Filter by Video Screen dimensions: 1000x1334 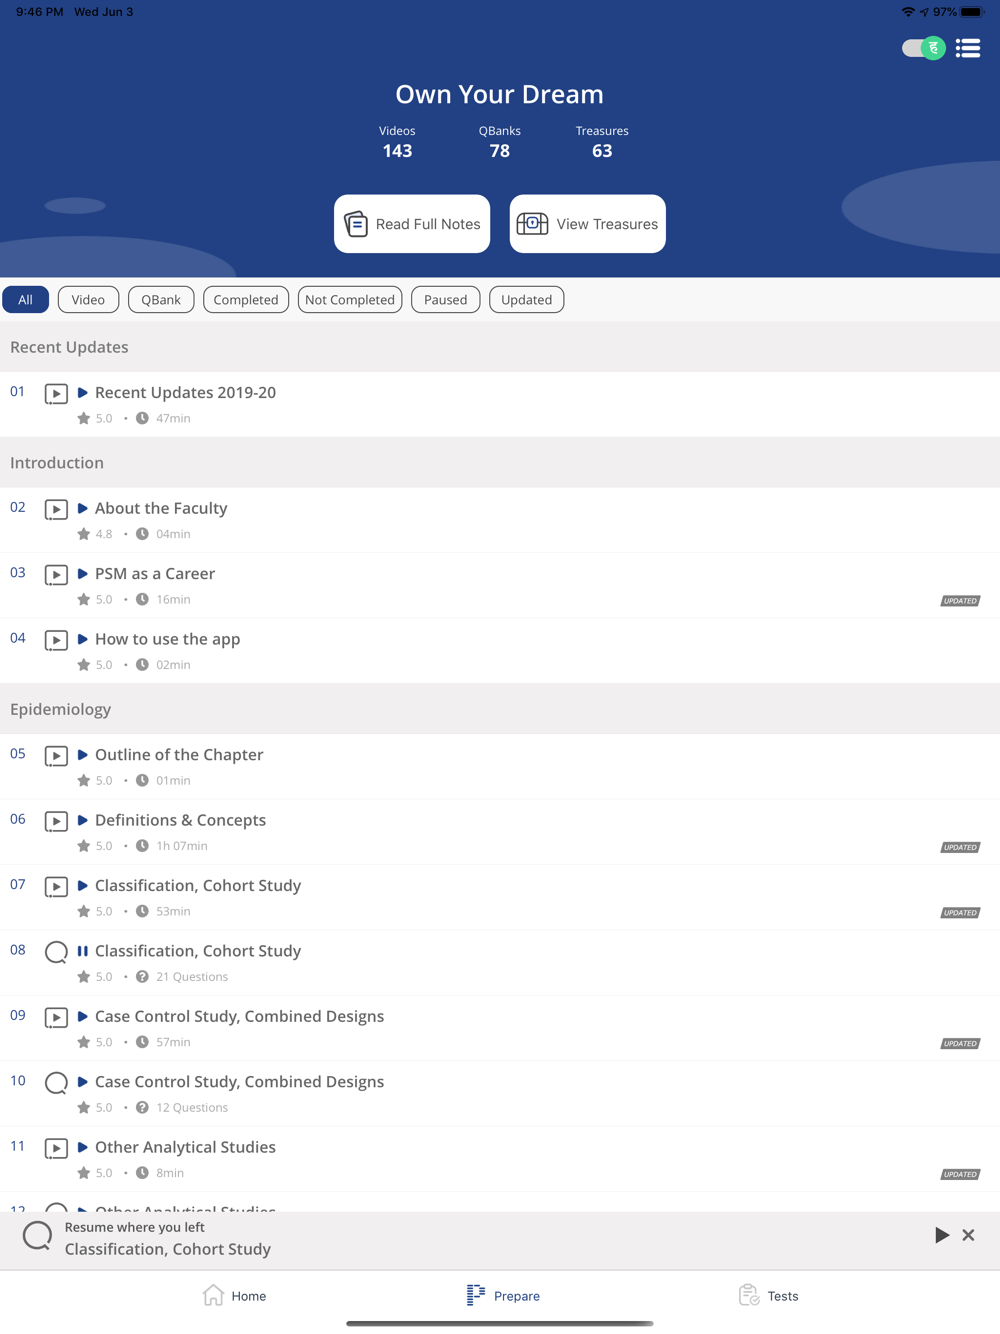(88, 300)
